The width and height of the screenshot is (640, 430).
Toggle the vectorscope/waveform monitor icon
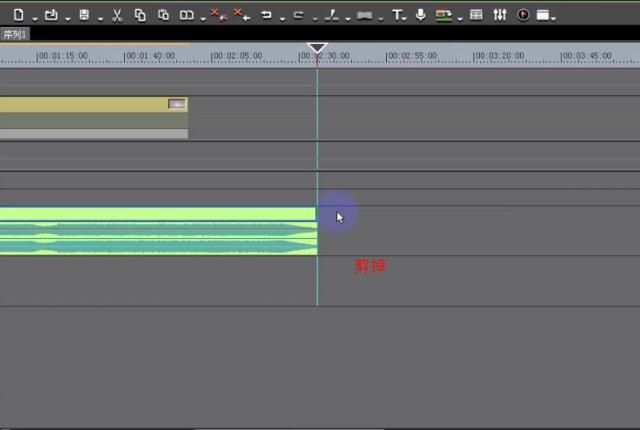click(523, 15)
